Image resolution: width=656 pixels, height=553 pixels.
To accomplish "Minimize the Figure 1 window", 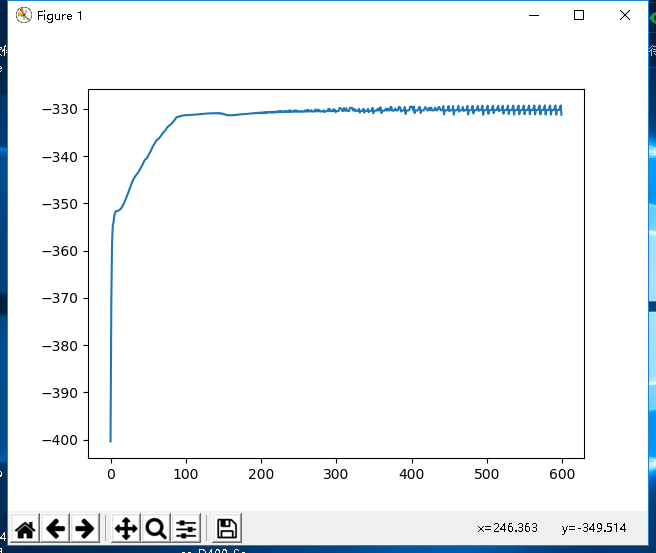I will coord(534,15).
